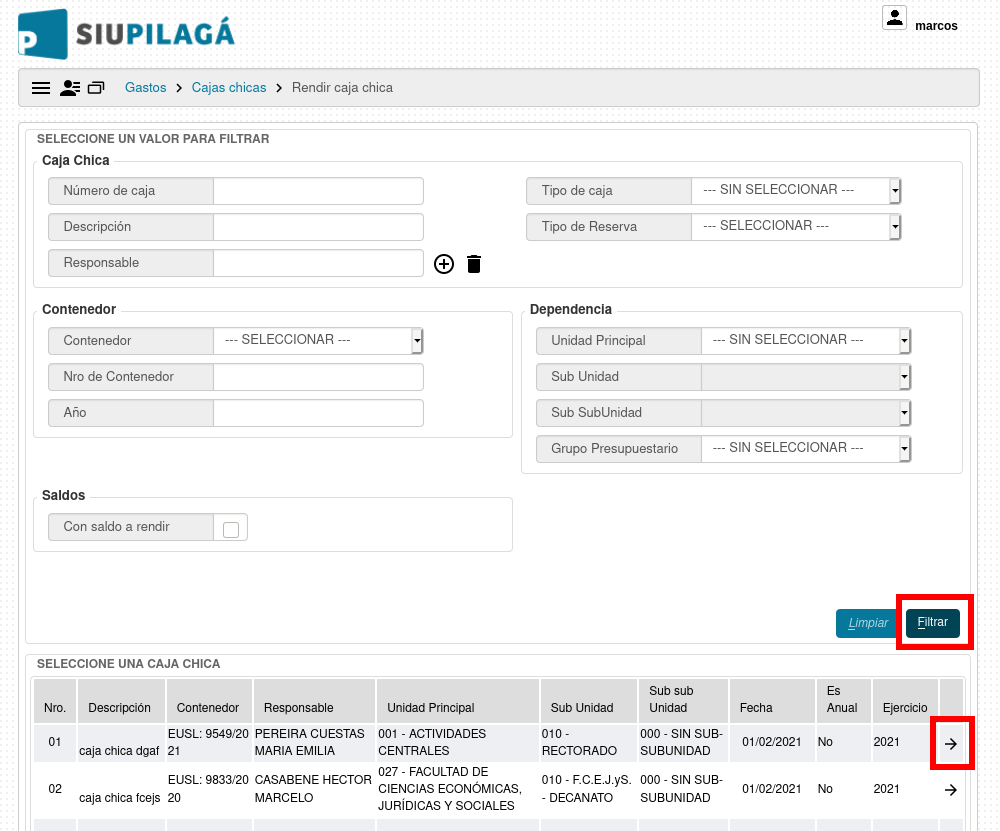This screenshot has height=831, width=1000.
Task: Go to Gastos breadcrumb
Action: (x=145, y=87)
